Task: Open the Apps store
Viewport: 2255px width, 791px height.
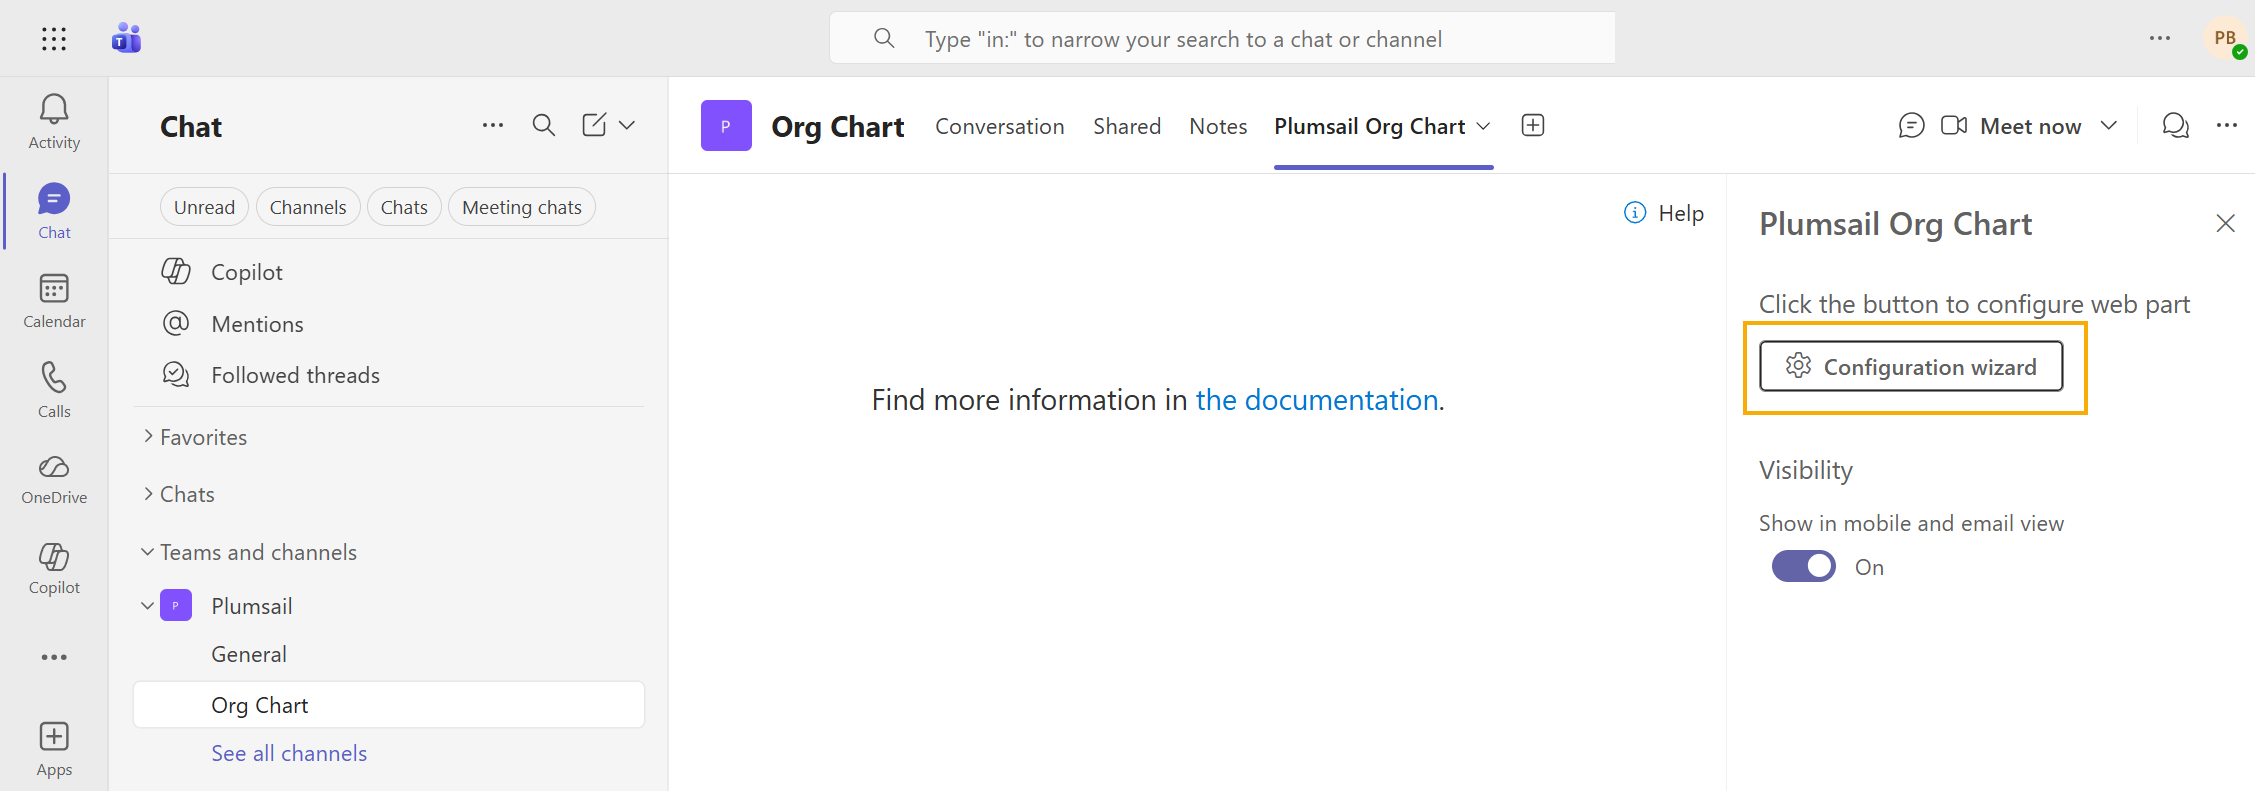Action: (x=54, y=749)
